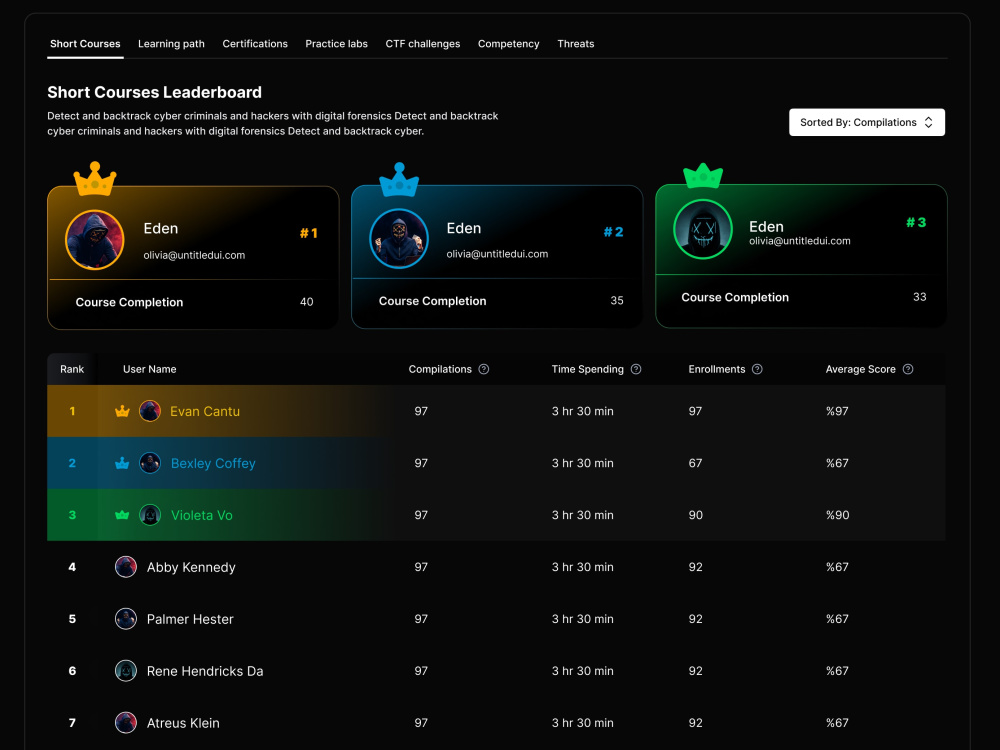Click Palmer Hester's avatar
This screenshot has height=750, width=1000.
126,619
